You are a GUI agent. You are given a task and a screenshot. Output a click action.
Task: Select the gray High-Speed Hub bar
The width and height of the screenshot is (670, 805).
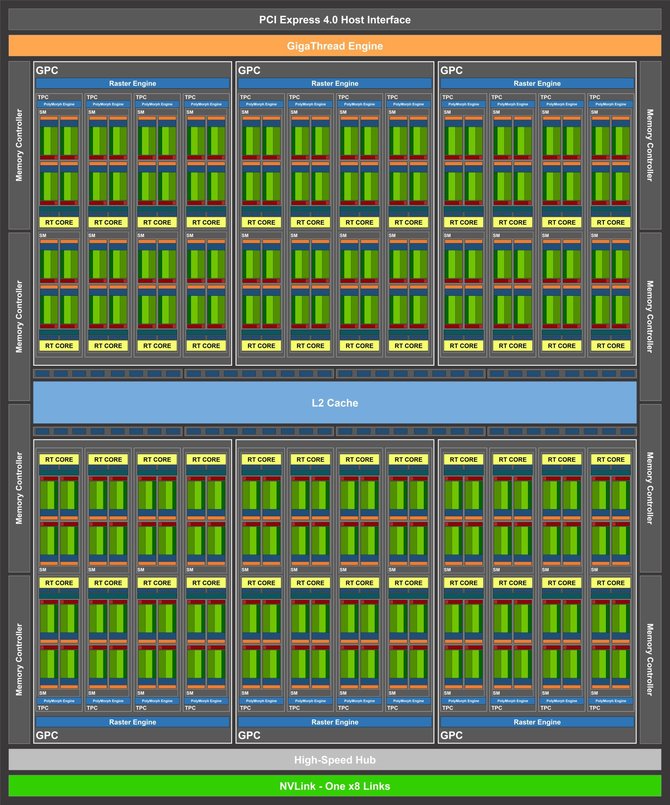335,759
